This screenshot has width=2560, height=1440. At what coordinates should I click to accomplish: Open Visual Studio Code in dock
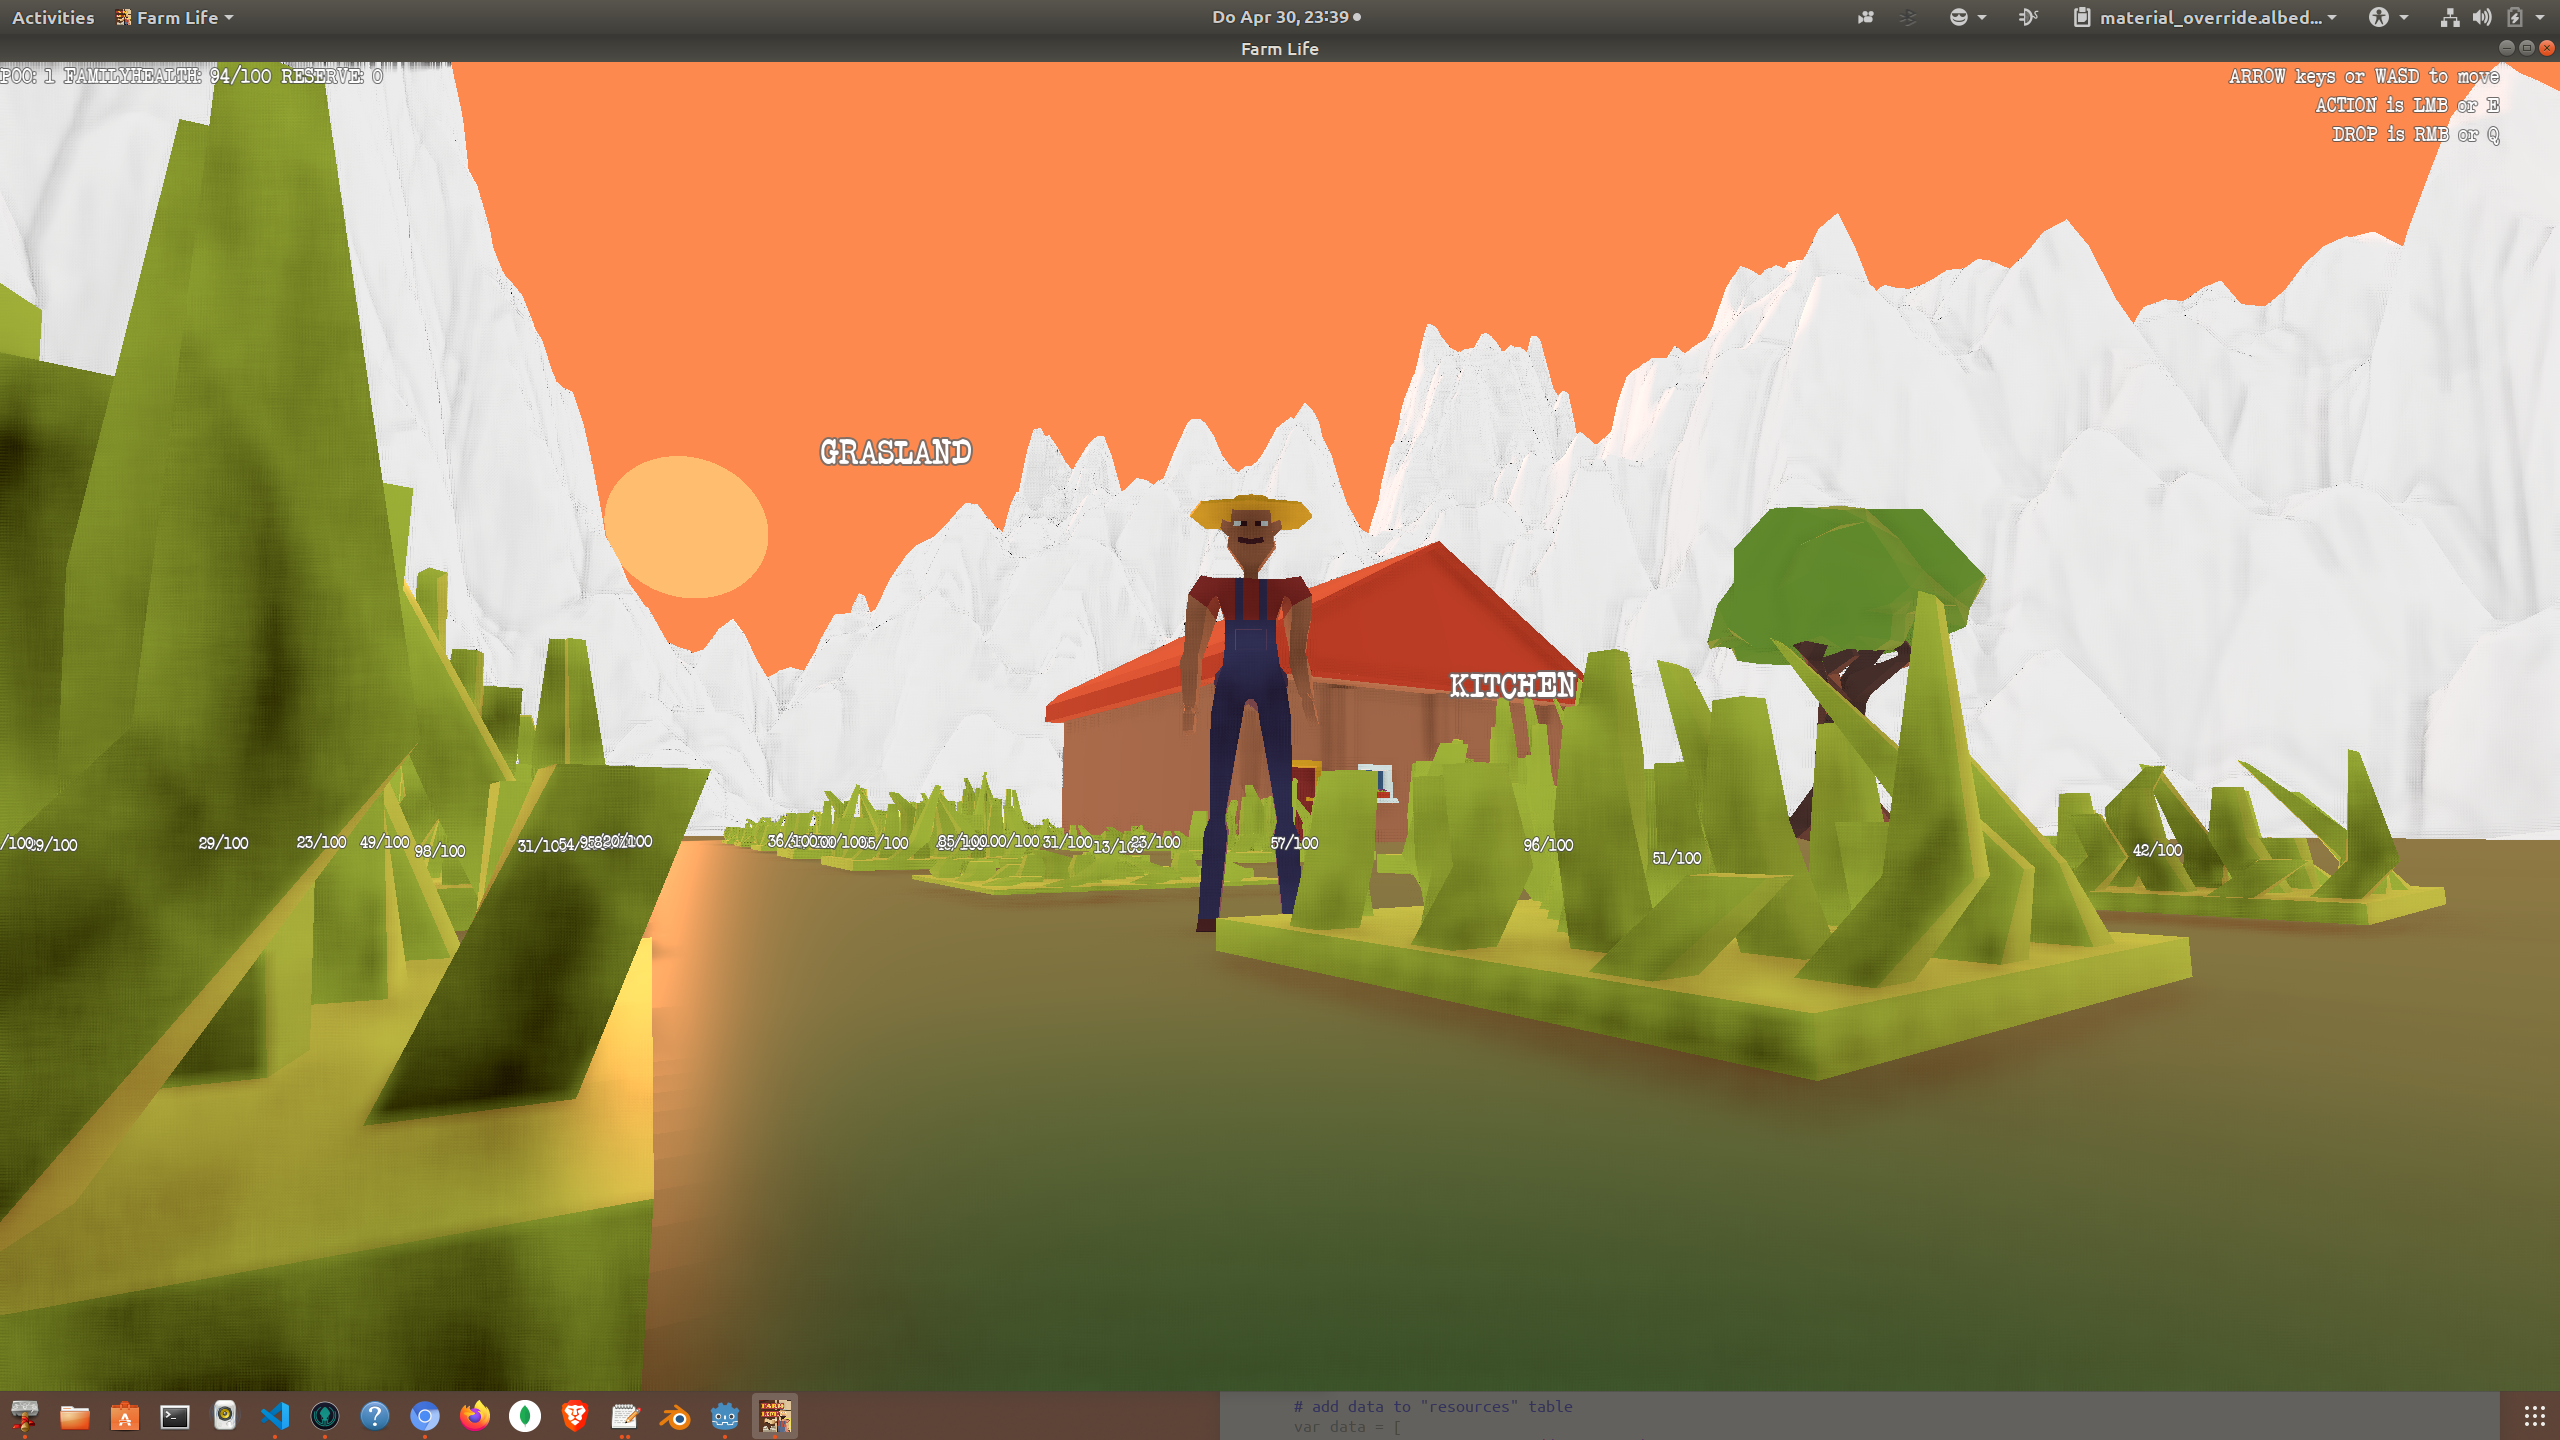(275, 1416)
